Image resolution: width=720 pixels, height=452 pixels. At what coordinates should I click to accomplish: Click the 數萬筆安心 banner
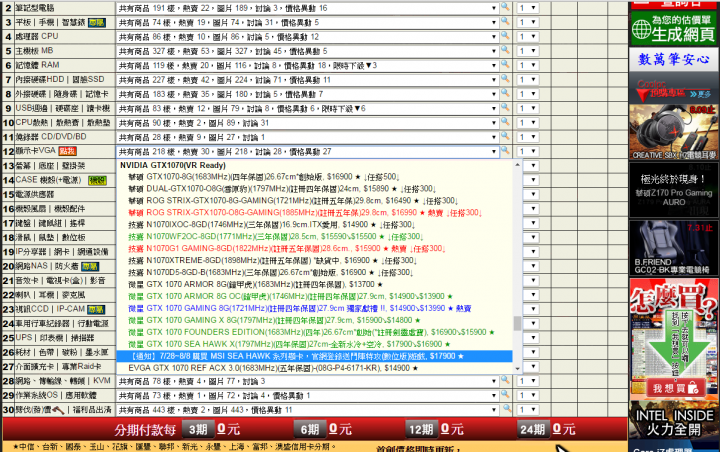[673, 60]
